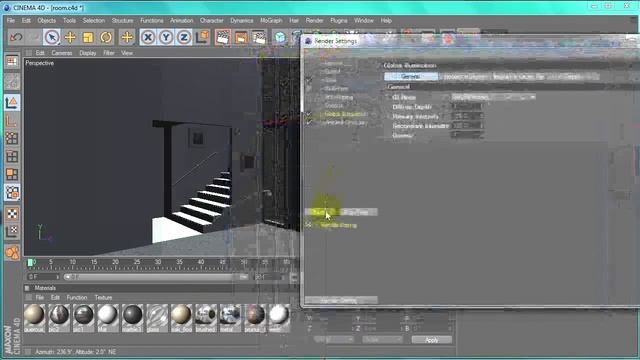640x360 pixels.
Task: Click the Render View clapperboard icon
Action: pos(223,38)
